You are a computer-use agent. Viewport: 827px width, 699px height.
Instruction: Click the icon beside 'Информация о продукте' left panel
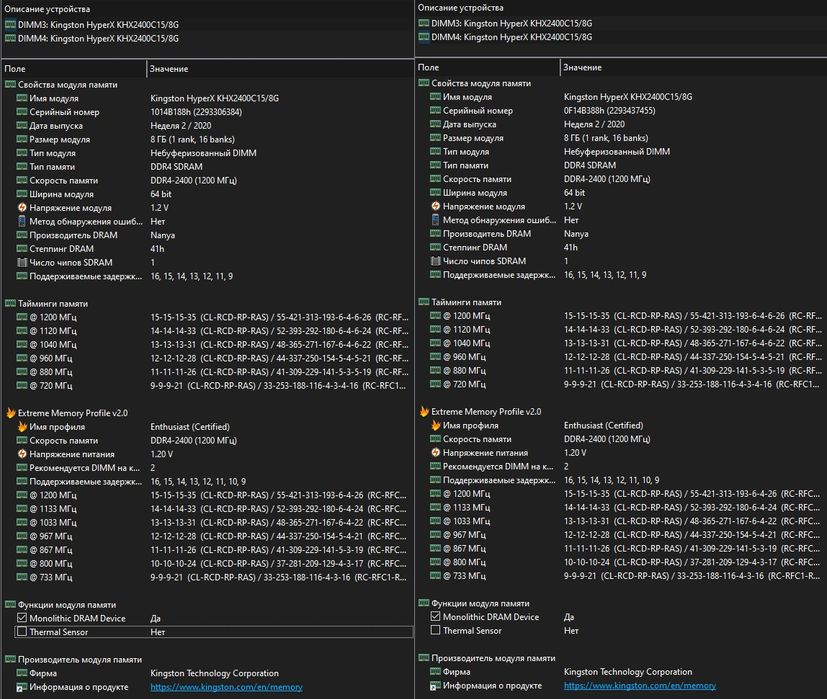coord(22,687)
